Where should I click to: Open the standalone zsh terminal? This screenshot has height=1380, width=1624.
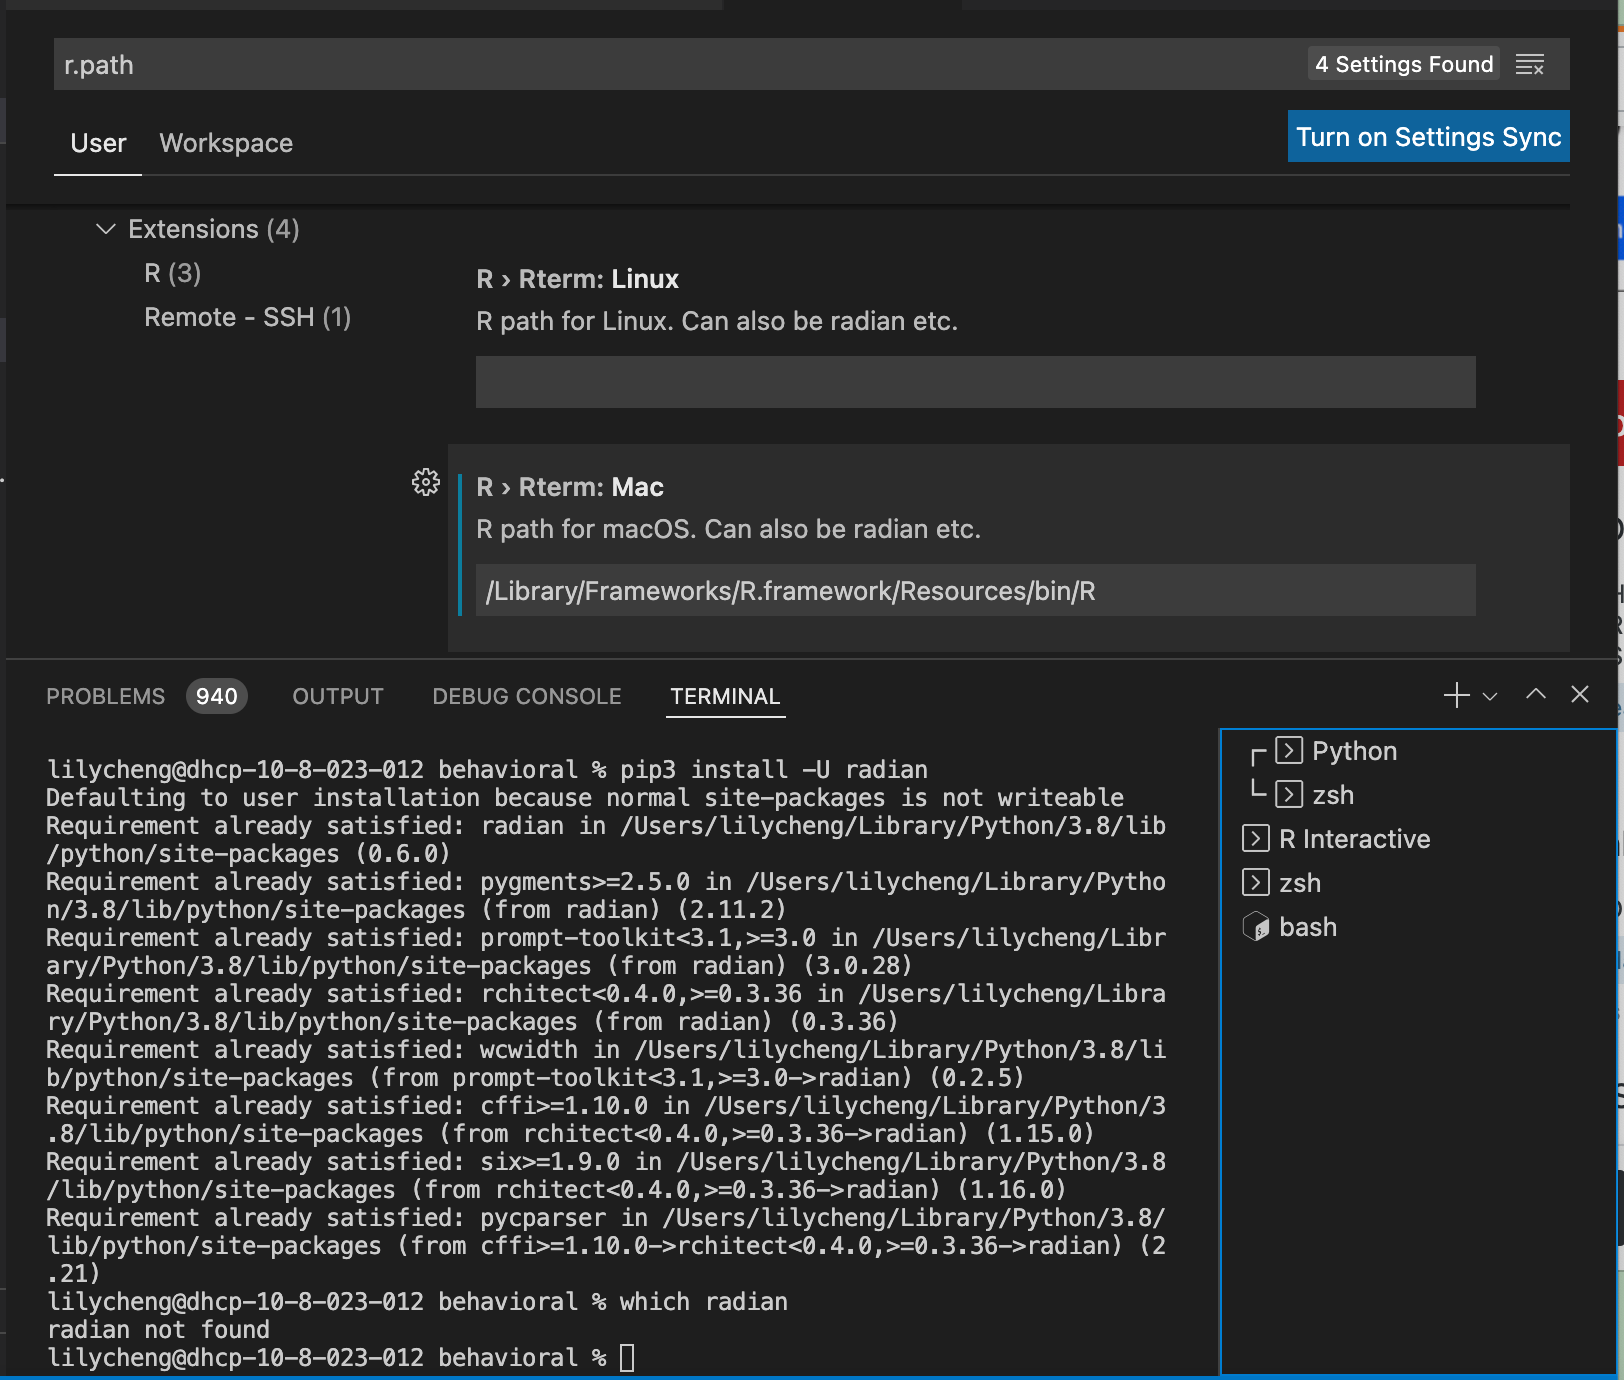pos(1299,883)
